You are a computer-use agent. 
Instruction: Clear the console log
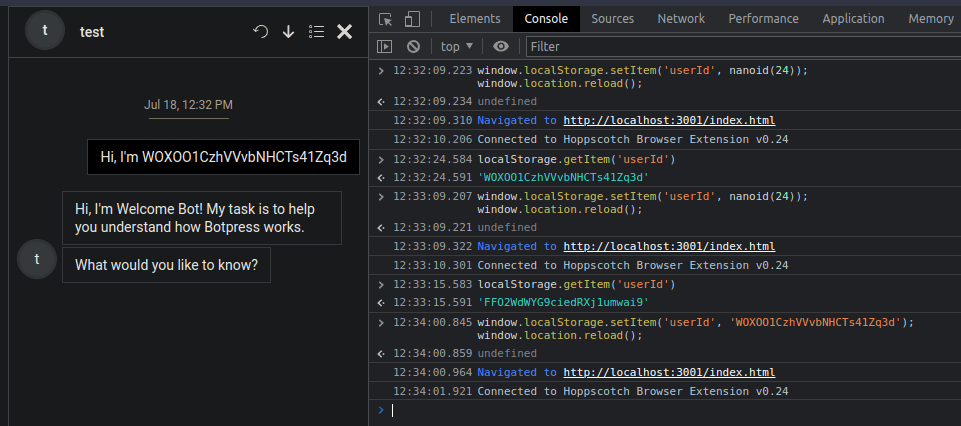tap(413, 46)
